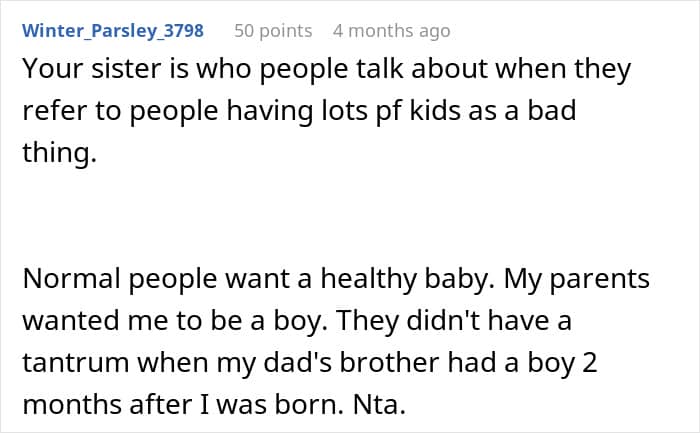Click the word "bad" in the first paragraph

(x=553, y=110)
